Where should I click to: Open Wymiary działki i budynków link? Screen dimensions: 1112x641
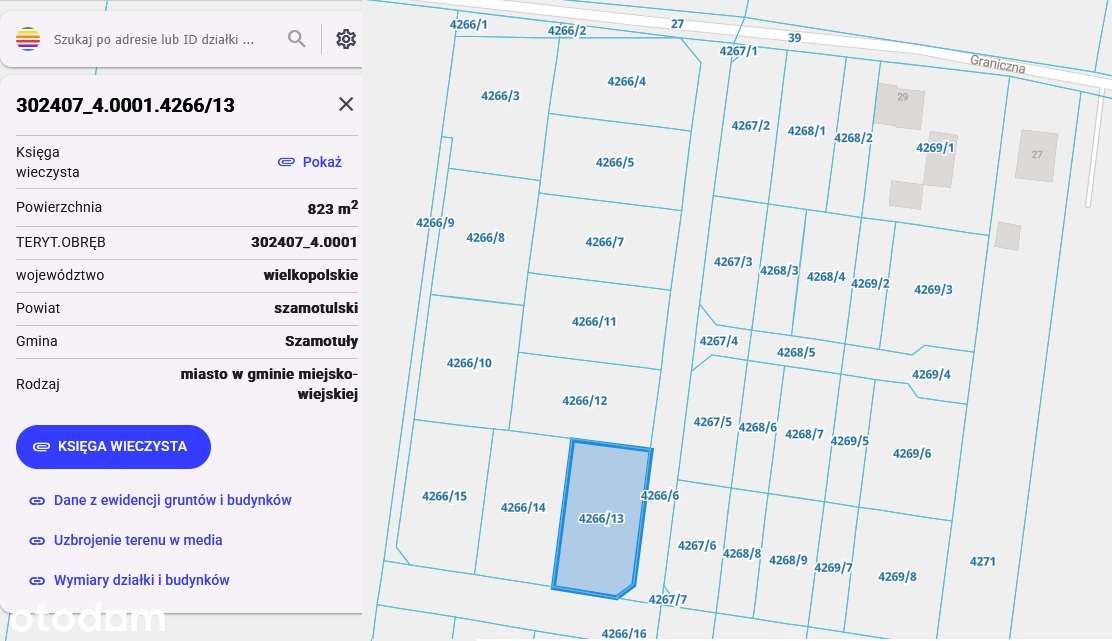pos(142,580)
